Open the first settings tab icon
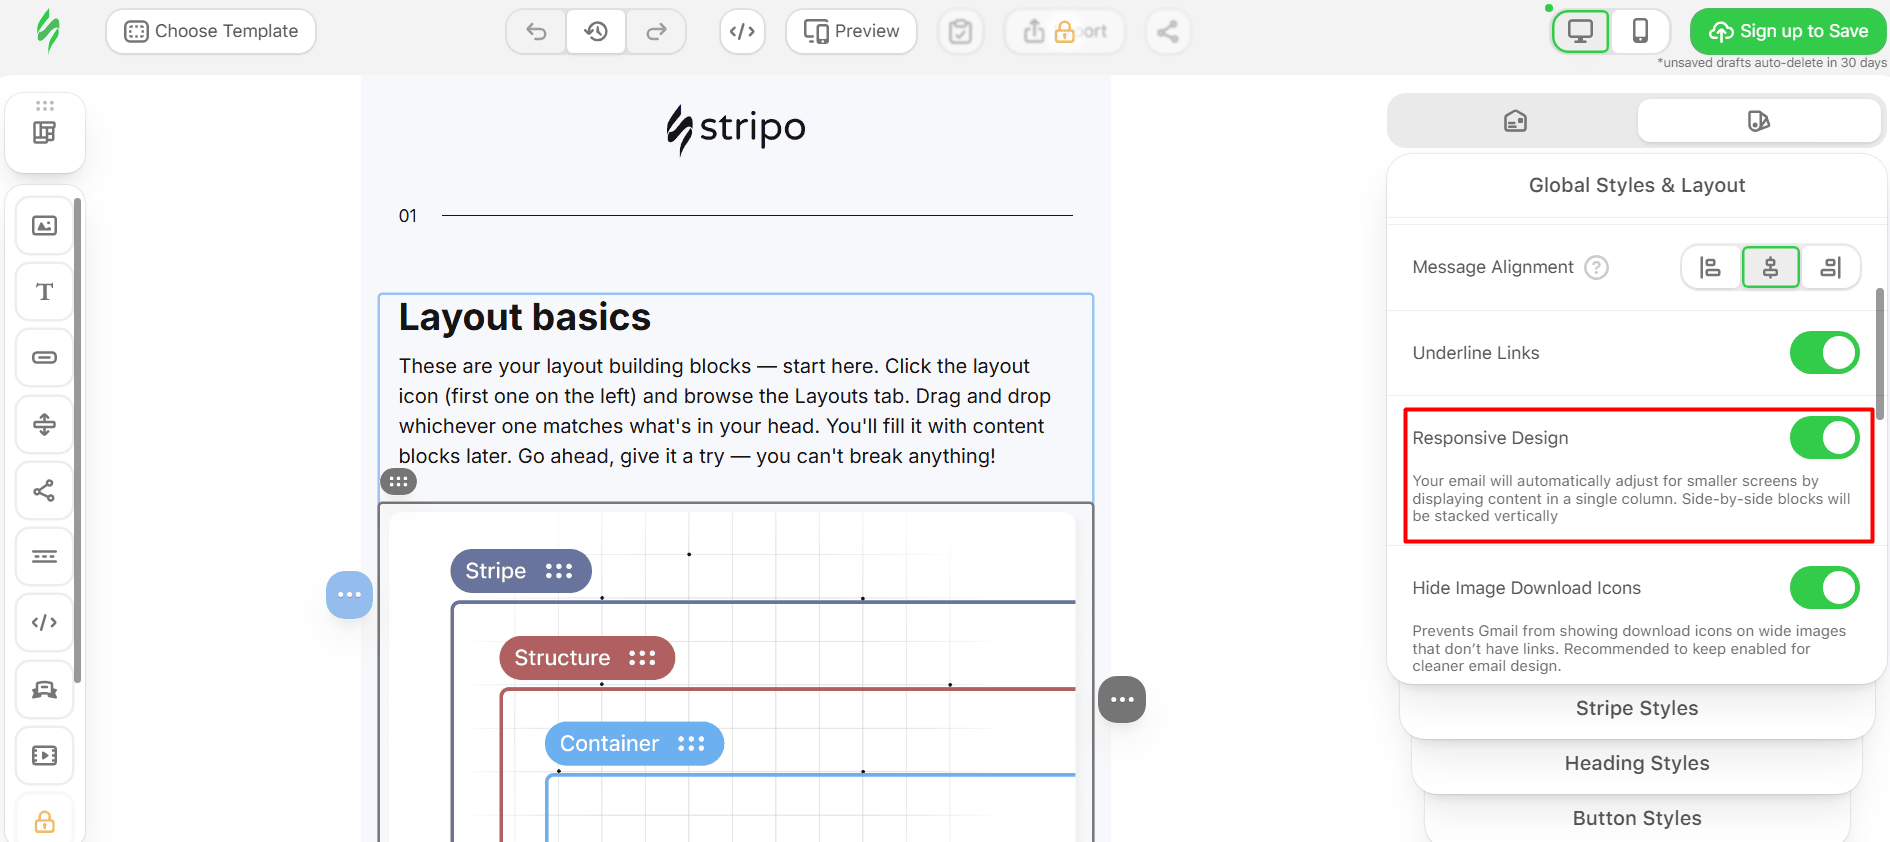 [x=1515, y=121]
